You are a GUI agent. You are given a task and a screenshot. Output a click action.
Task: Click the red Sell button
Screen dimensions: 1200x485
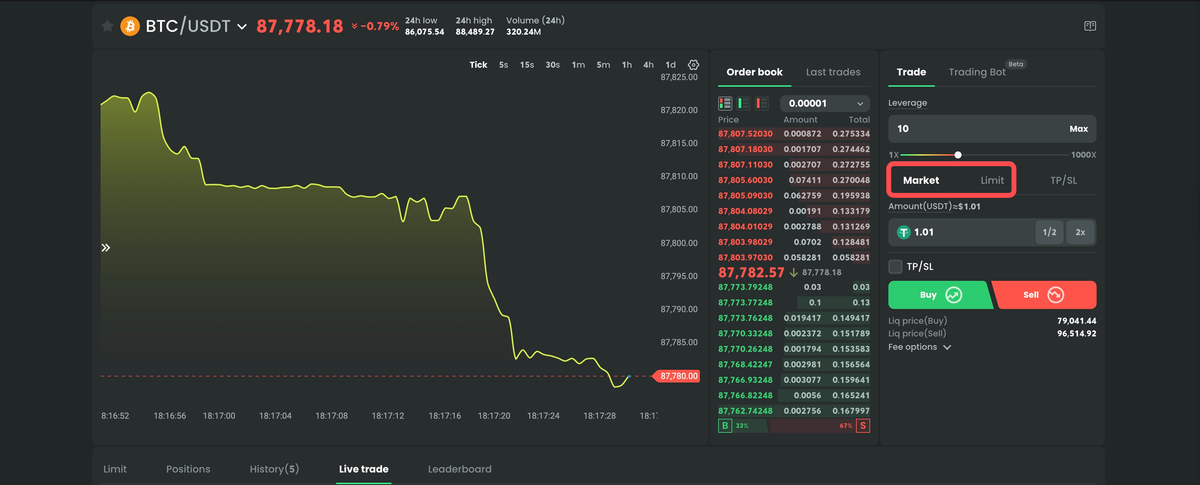click(x=1045, y=295)
